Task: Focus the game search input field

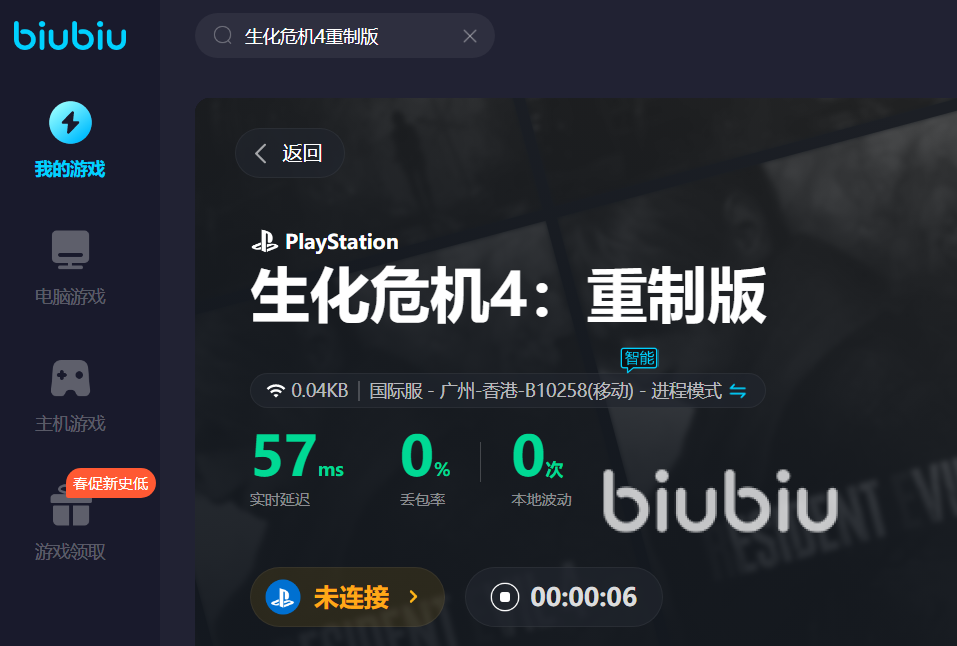Action: pyautogui.click(x=345, y=36)
